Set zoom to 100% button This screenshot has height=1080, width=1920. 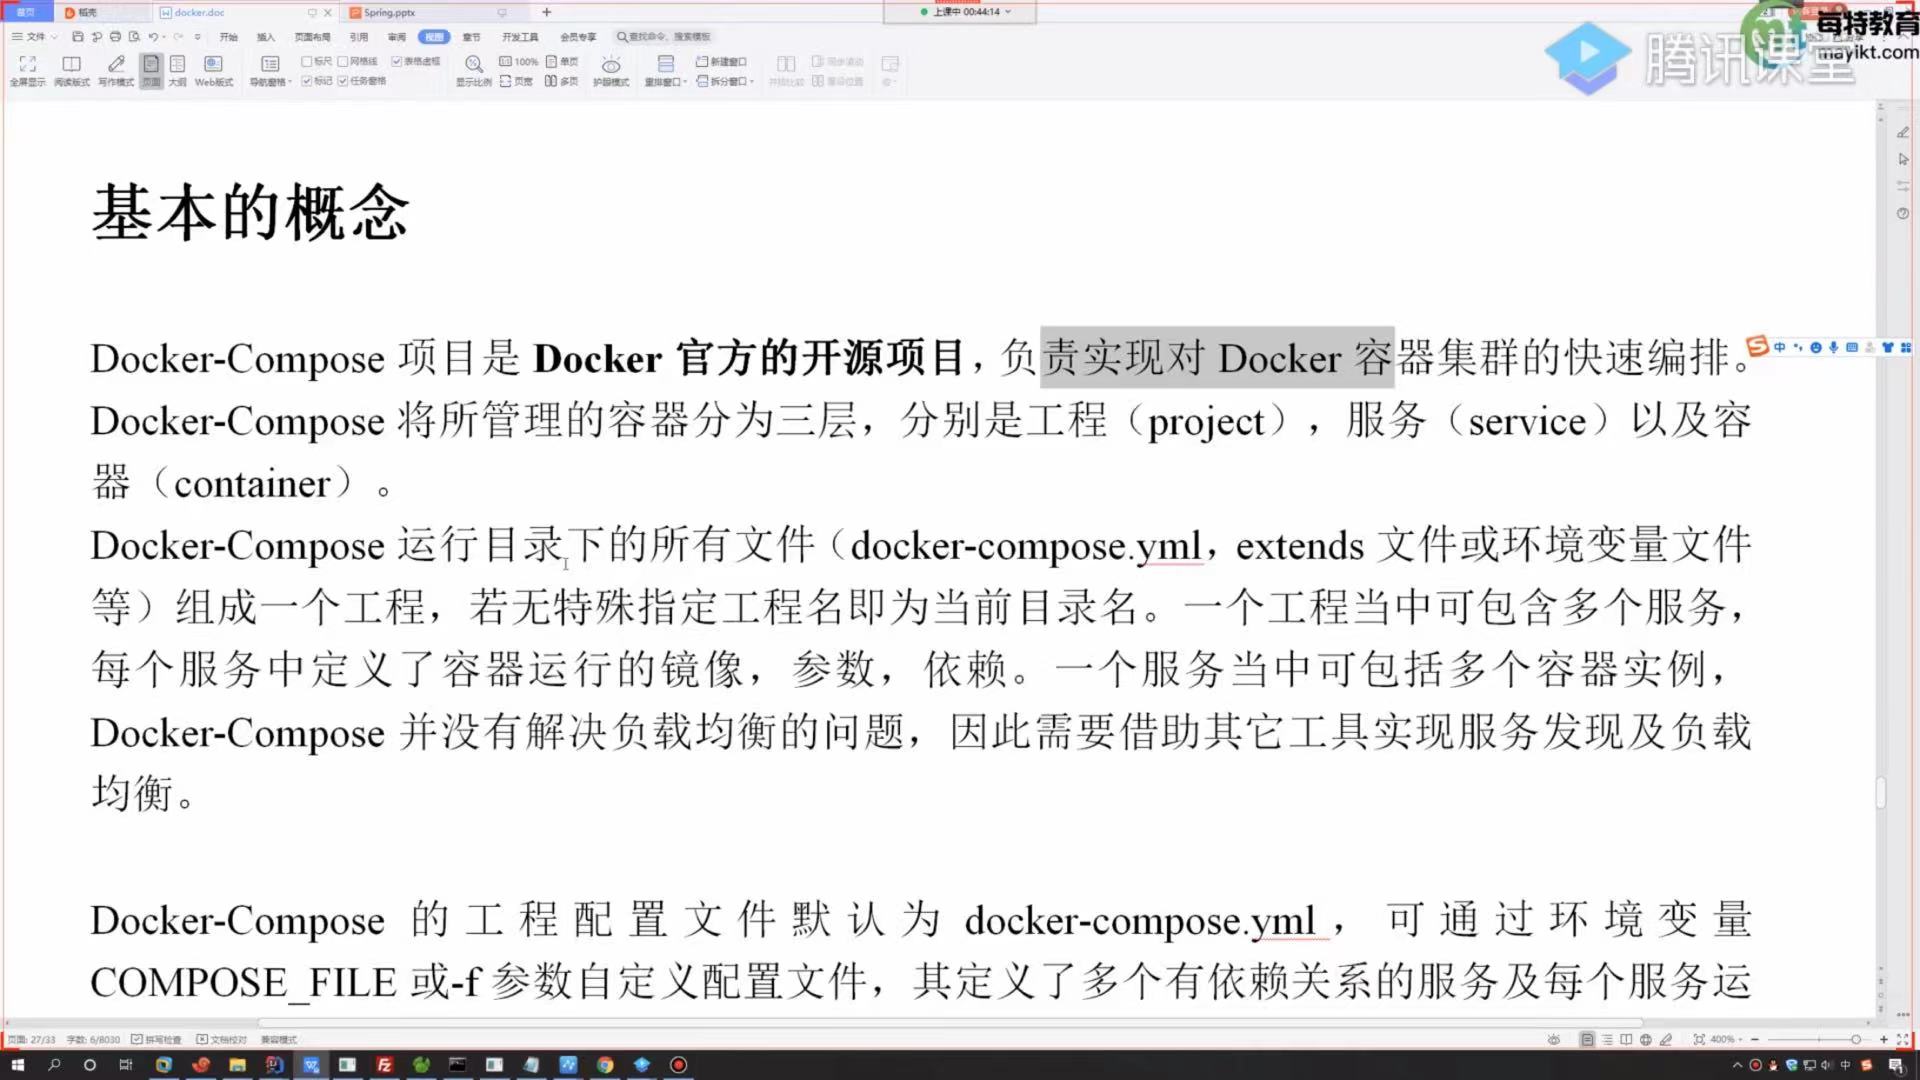click(519, 61)
